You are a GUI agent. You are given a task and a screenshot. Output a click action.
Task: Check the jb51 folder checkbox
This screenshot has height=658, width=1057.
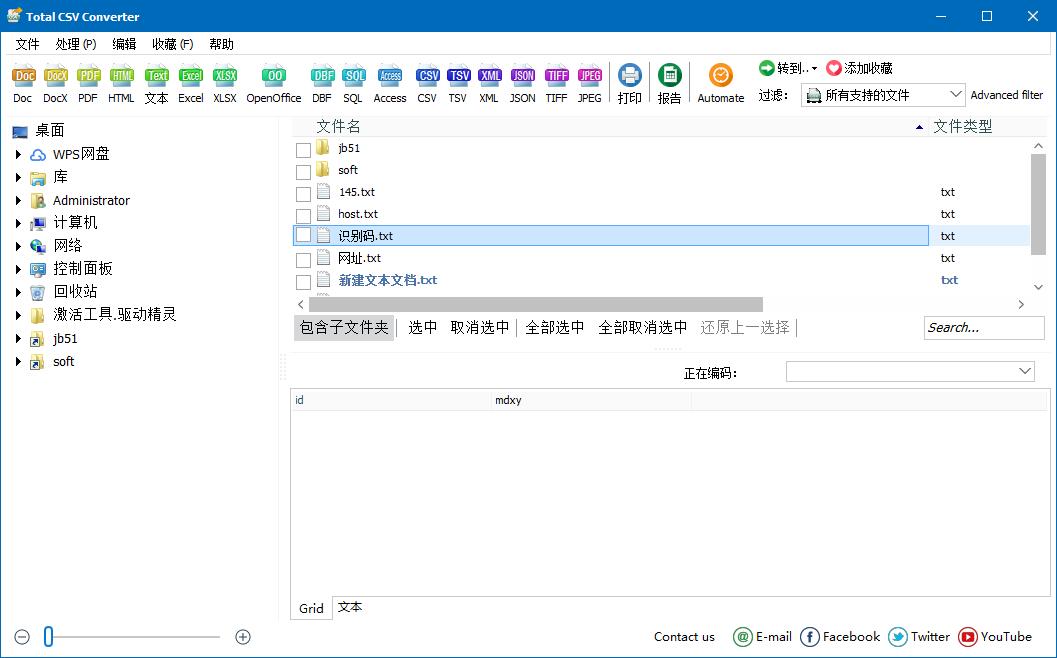[303, 150]
